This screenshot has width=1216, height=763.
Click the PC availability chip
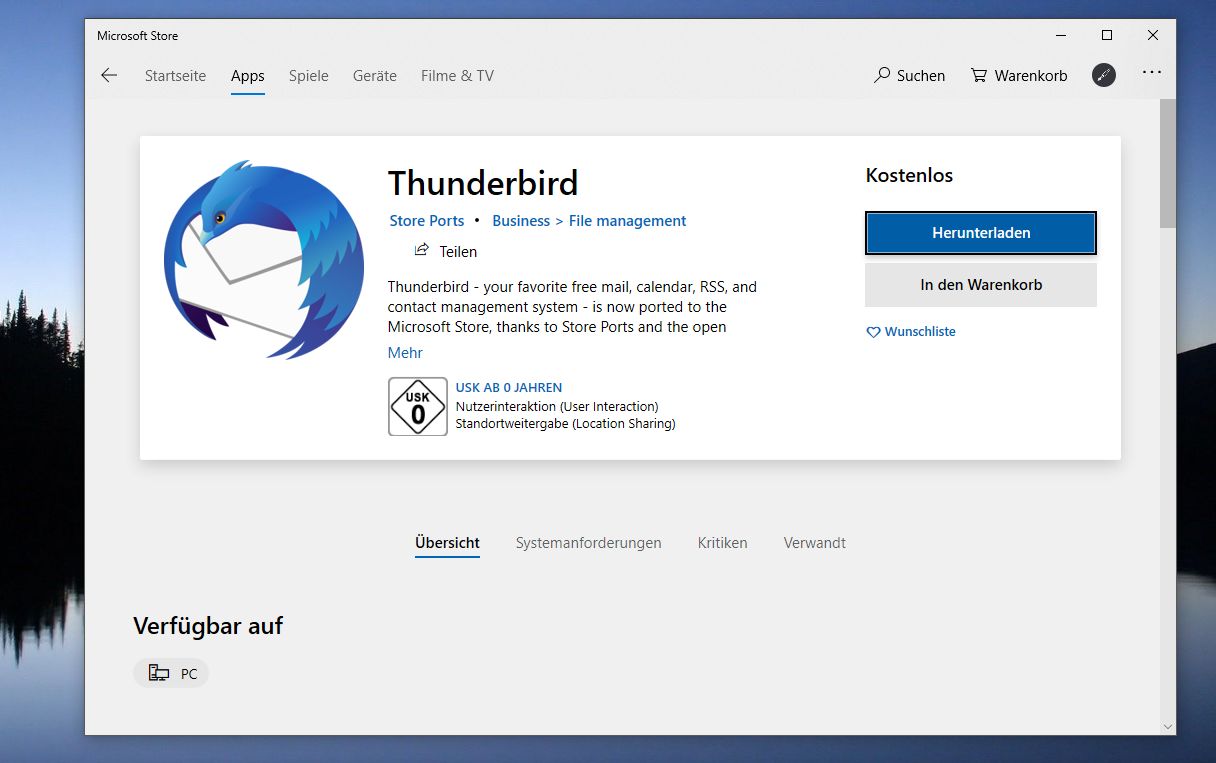click(x=171, y=673)
